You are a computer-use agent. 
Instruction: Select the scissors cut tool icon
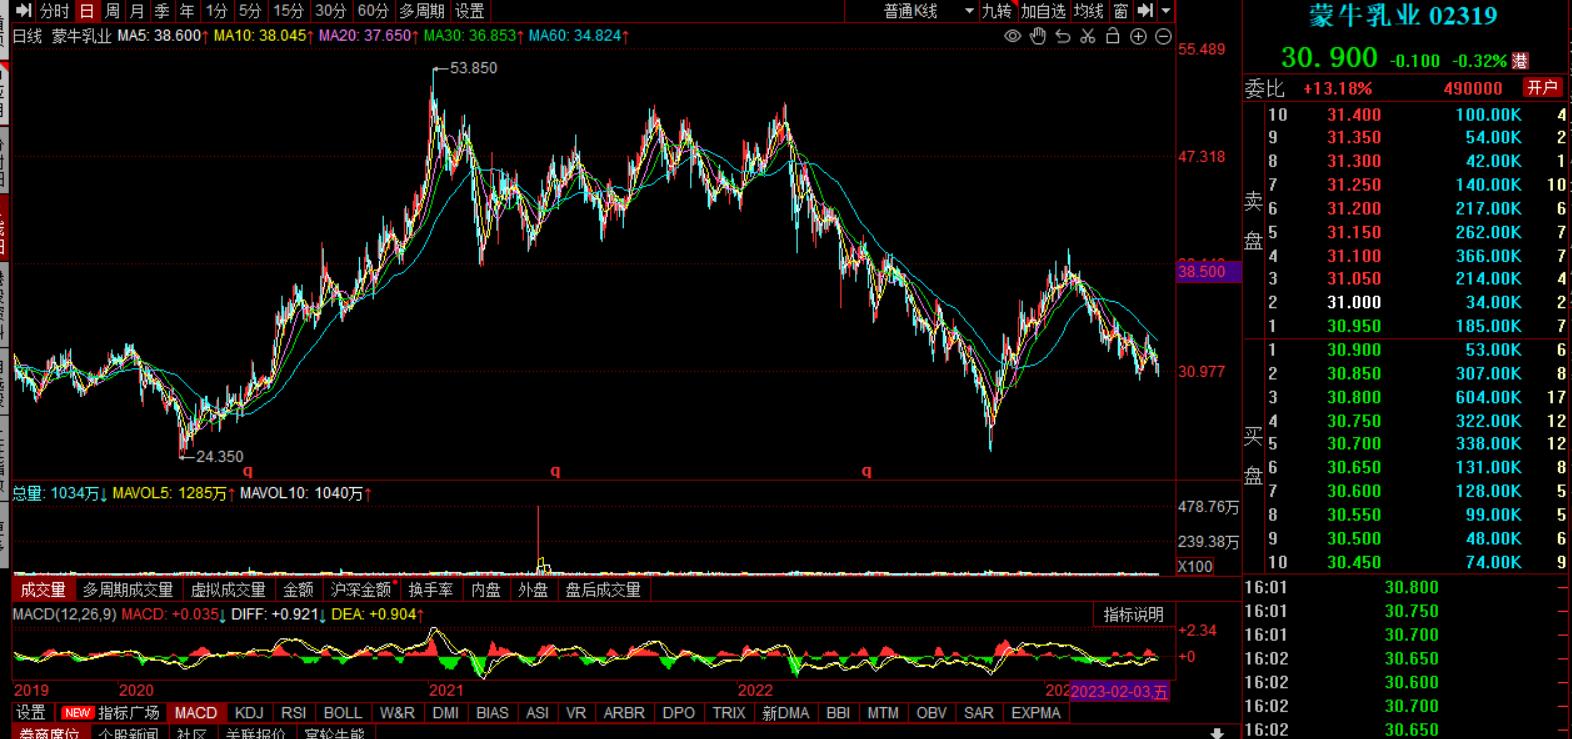click(1088, 37)
